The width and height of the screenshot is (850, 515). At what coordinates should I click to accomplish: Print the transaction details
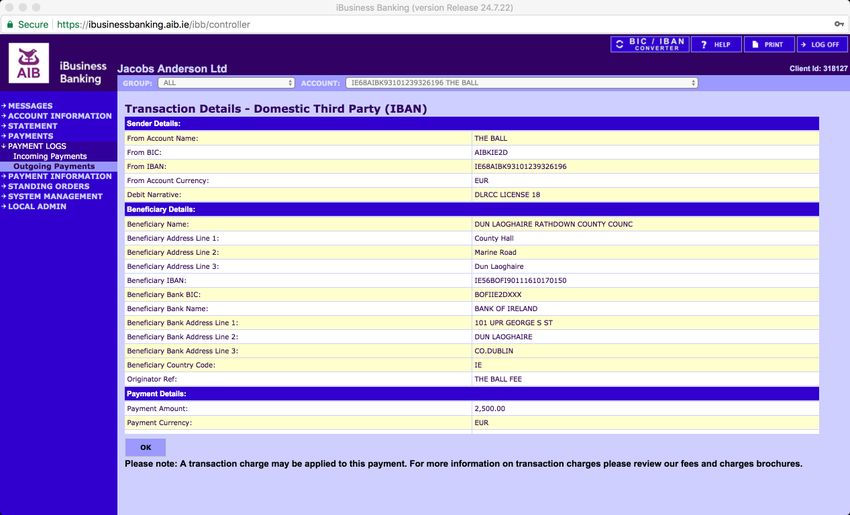tap(769, 44)
